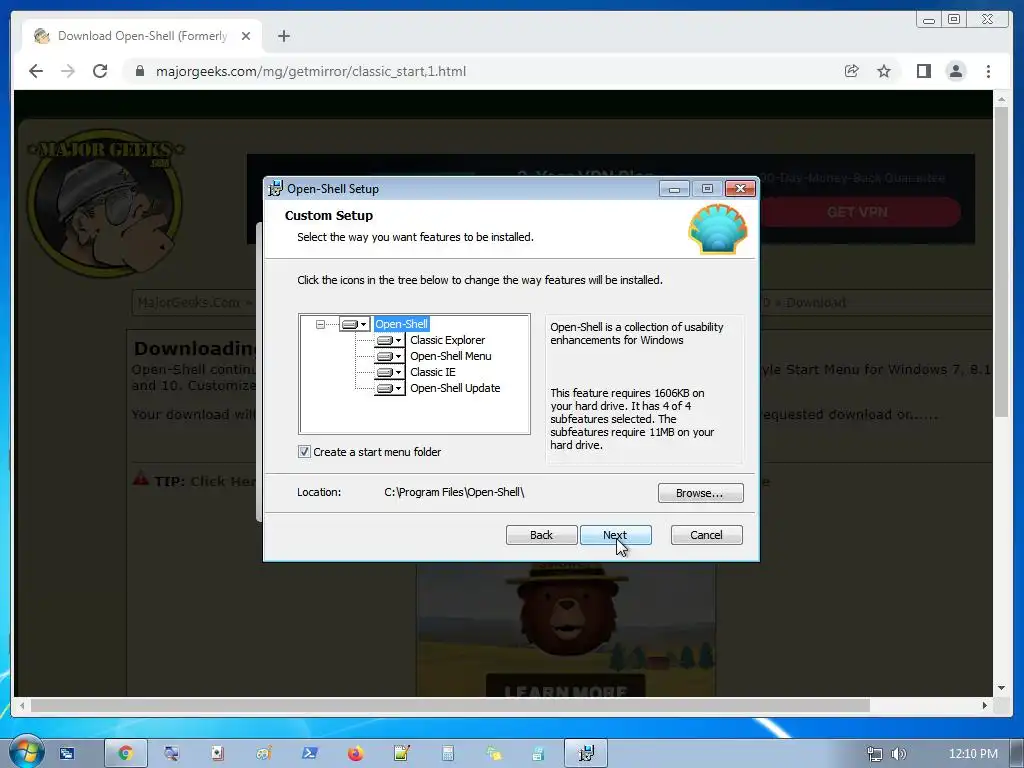Click the Next button in Open-Shell Setup
The image size is (1024, 768).
(615, 535)
